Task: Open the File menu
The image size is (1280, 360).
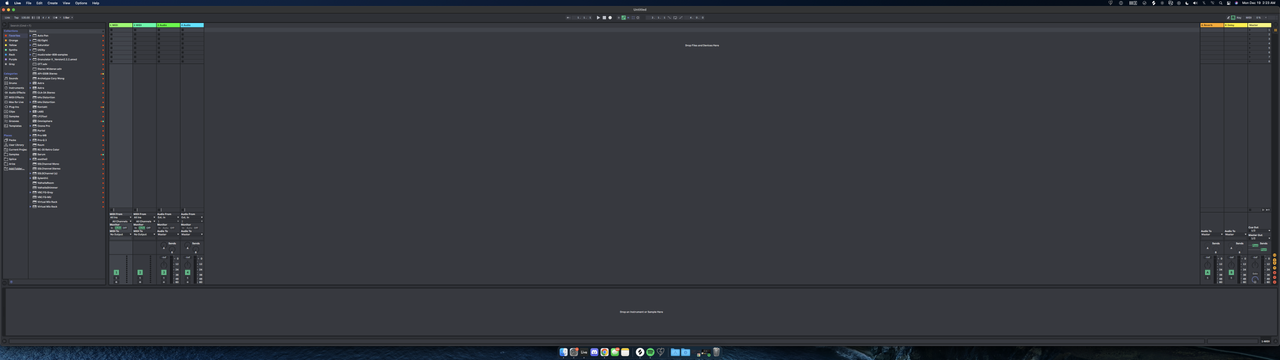Action: [x=29, y=3]
